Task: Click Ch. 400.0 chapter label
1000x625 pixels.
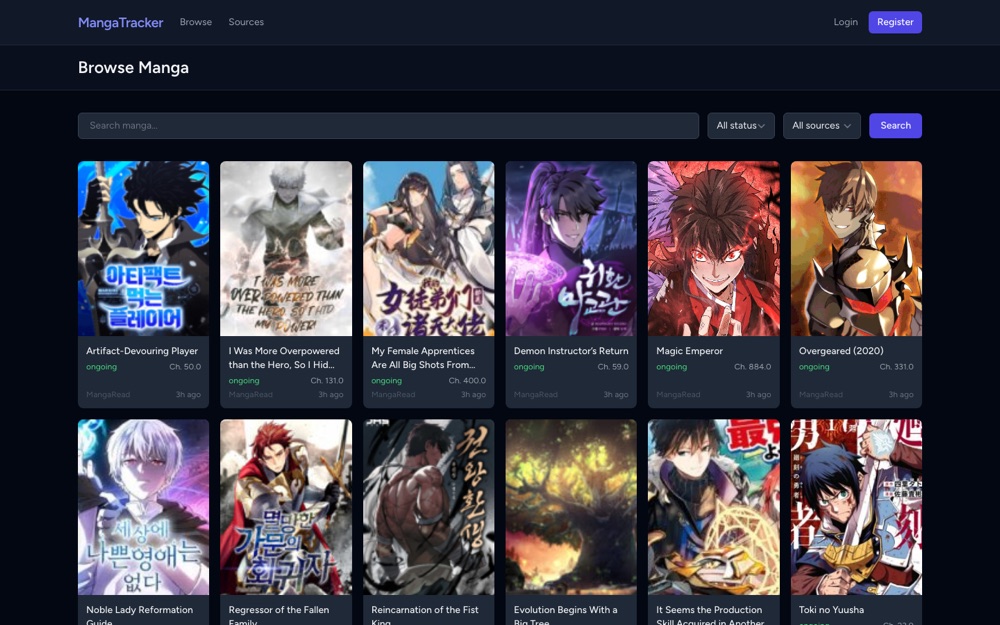Action: (x=467, y=381)
